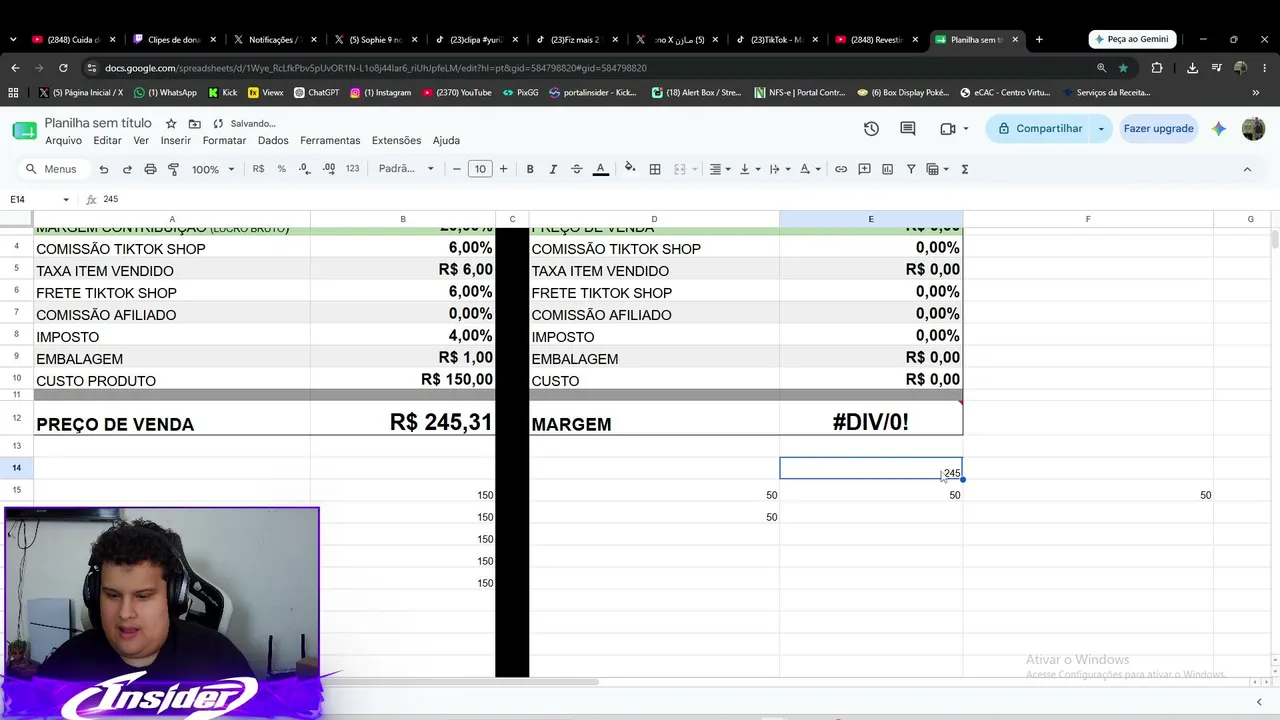
Task: Insert a chart from toolbar
Action: (x=888, y=169)
